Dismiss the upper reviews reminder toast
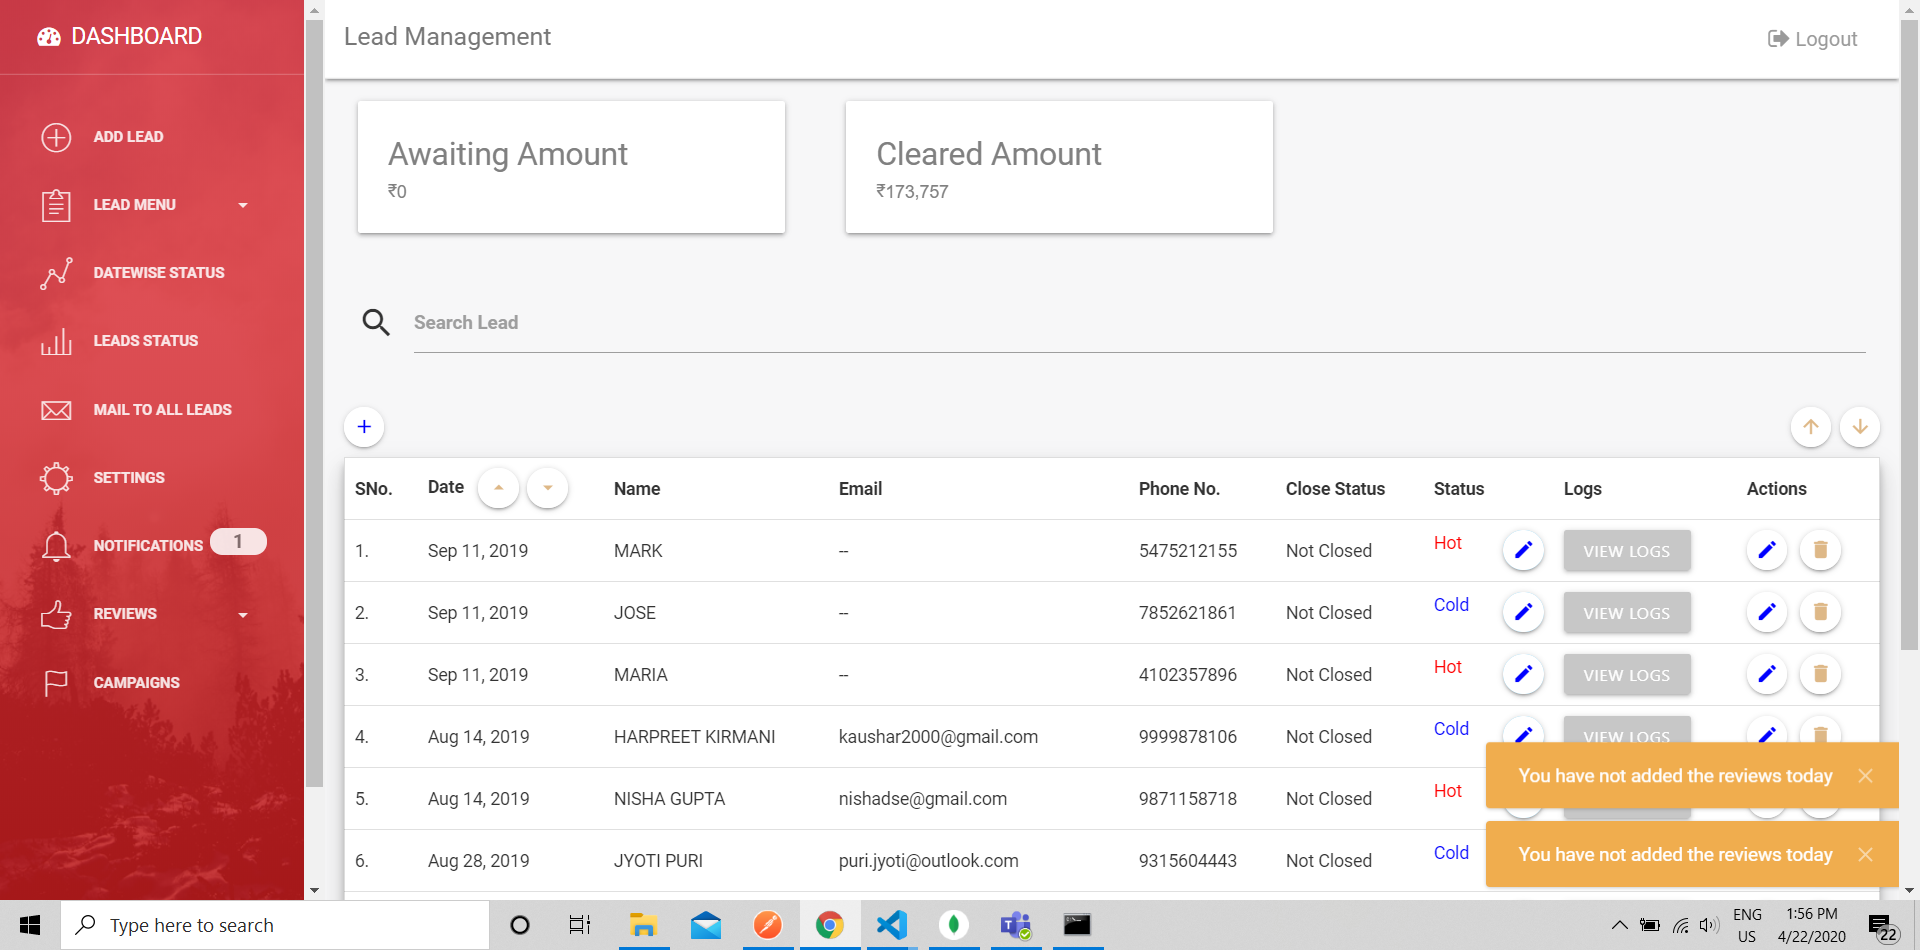 click(1865, 776)
